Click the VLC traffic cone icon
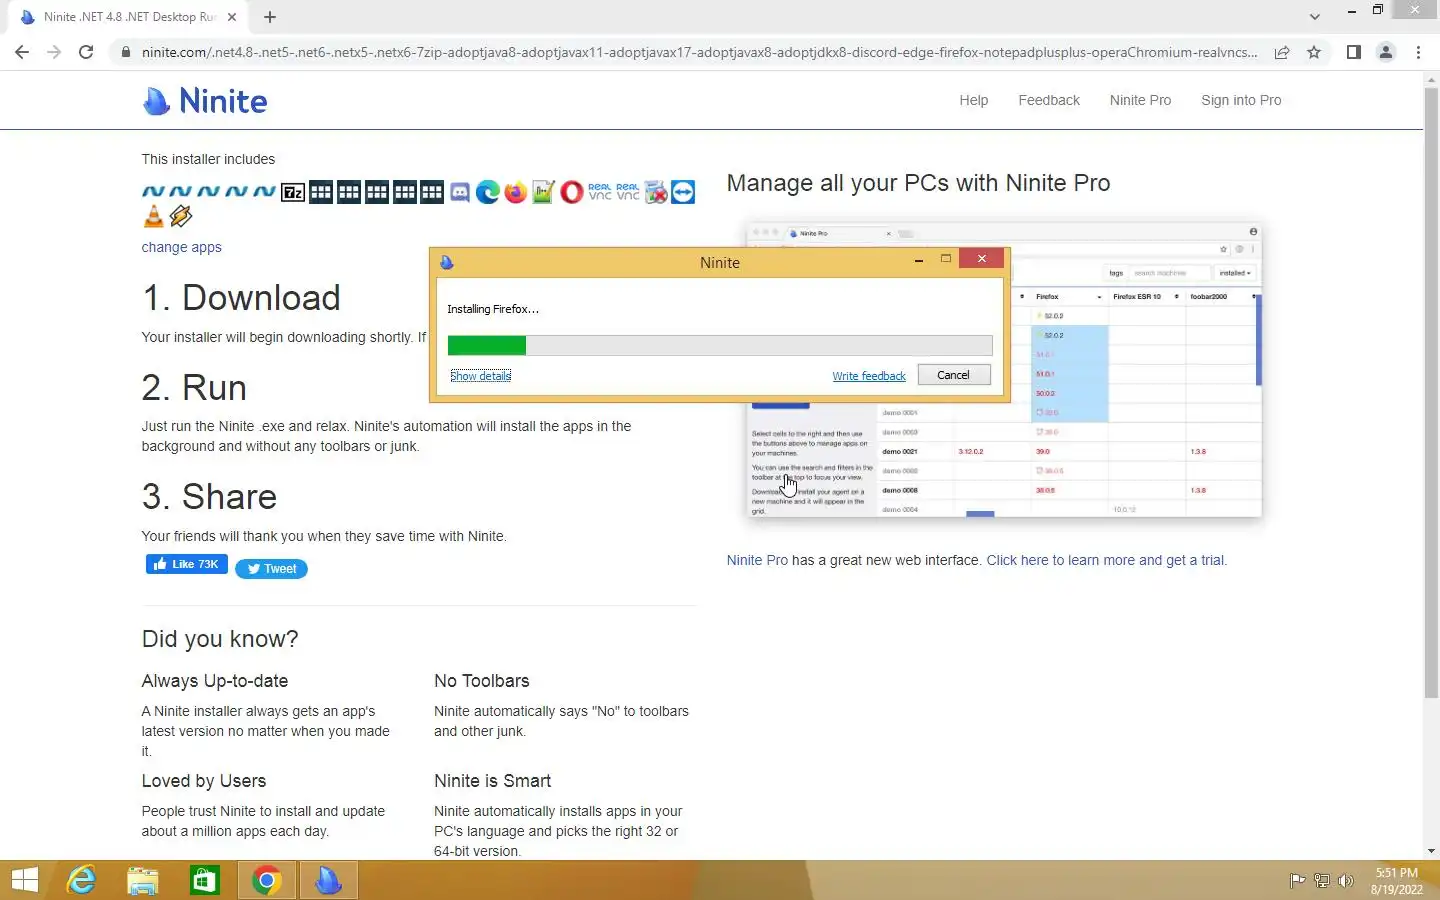 click(153, 216)
